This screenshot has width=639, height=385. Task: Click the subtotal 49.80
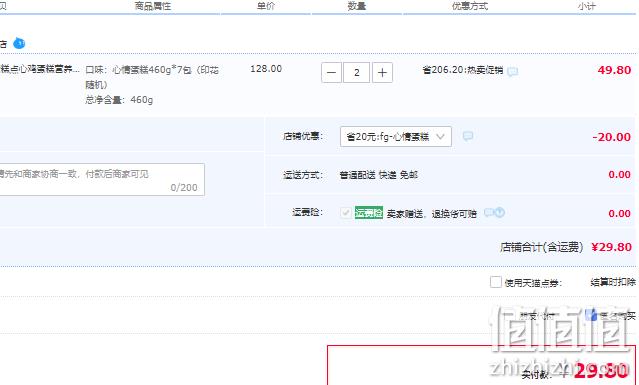click(615, 70)
